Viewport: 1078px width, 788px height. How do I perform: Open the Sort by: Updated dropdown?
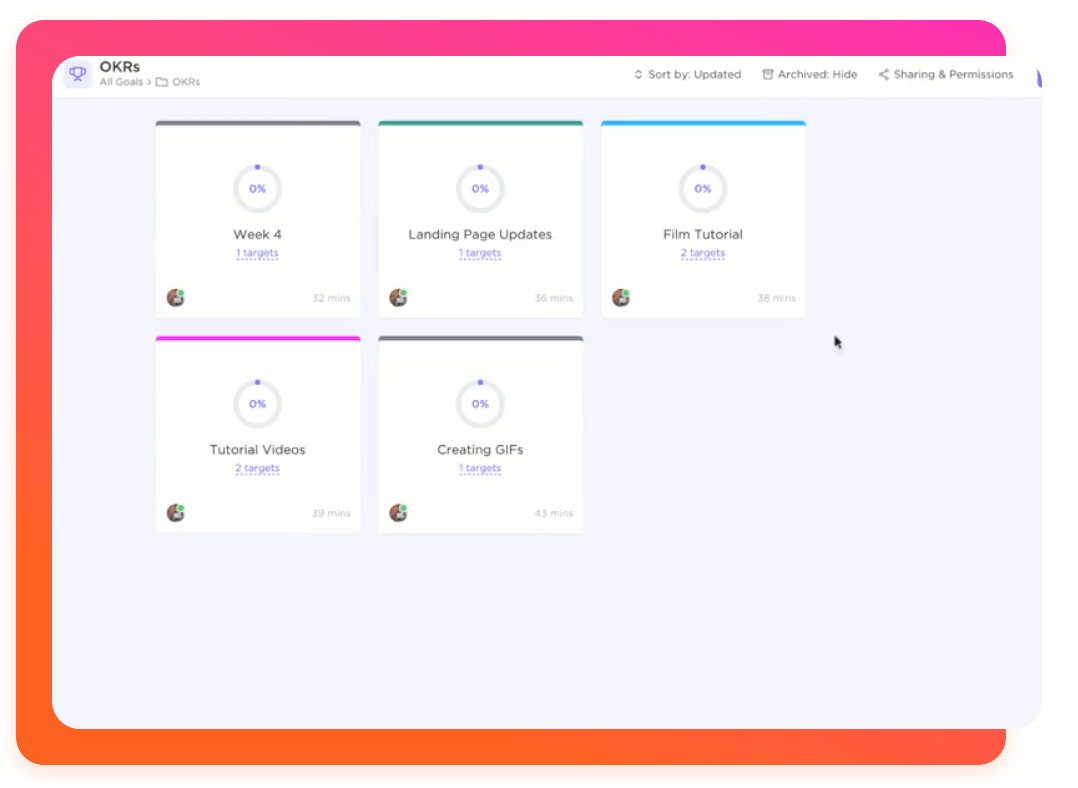(687, 75)
